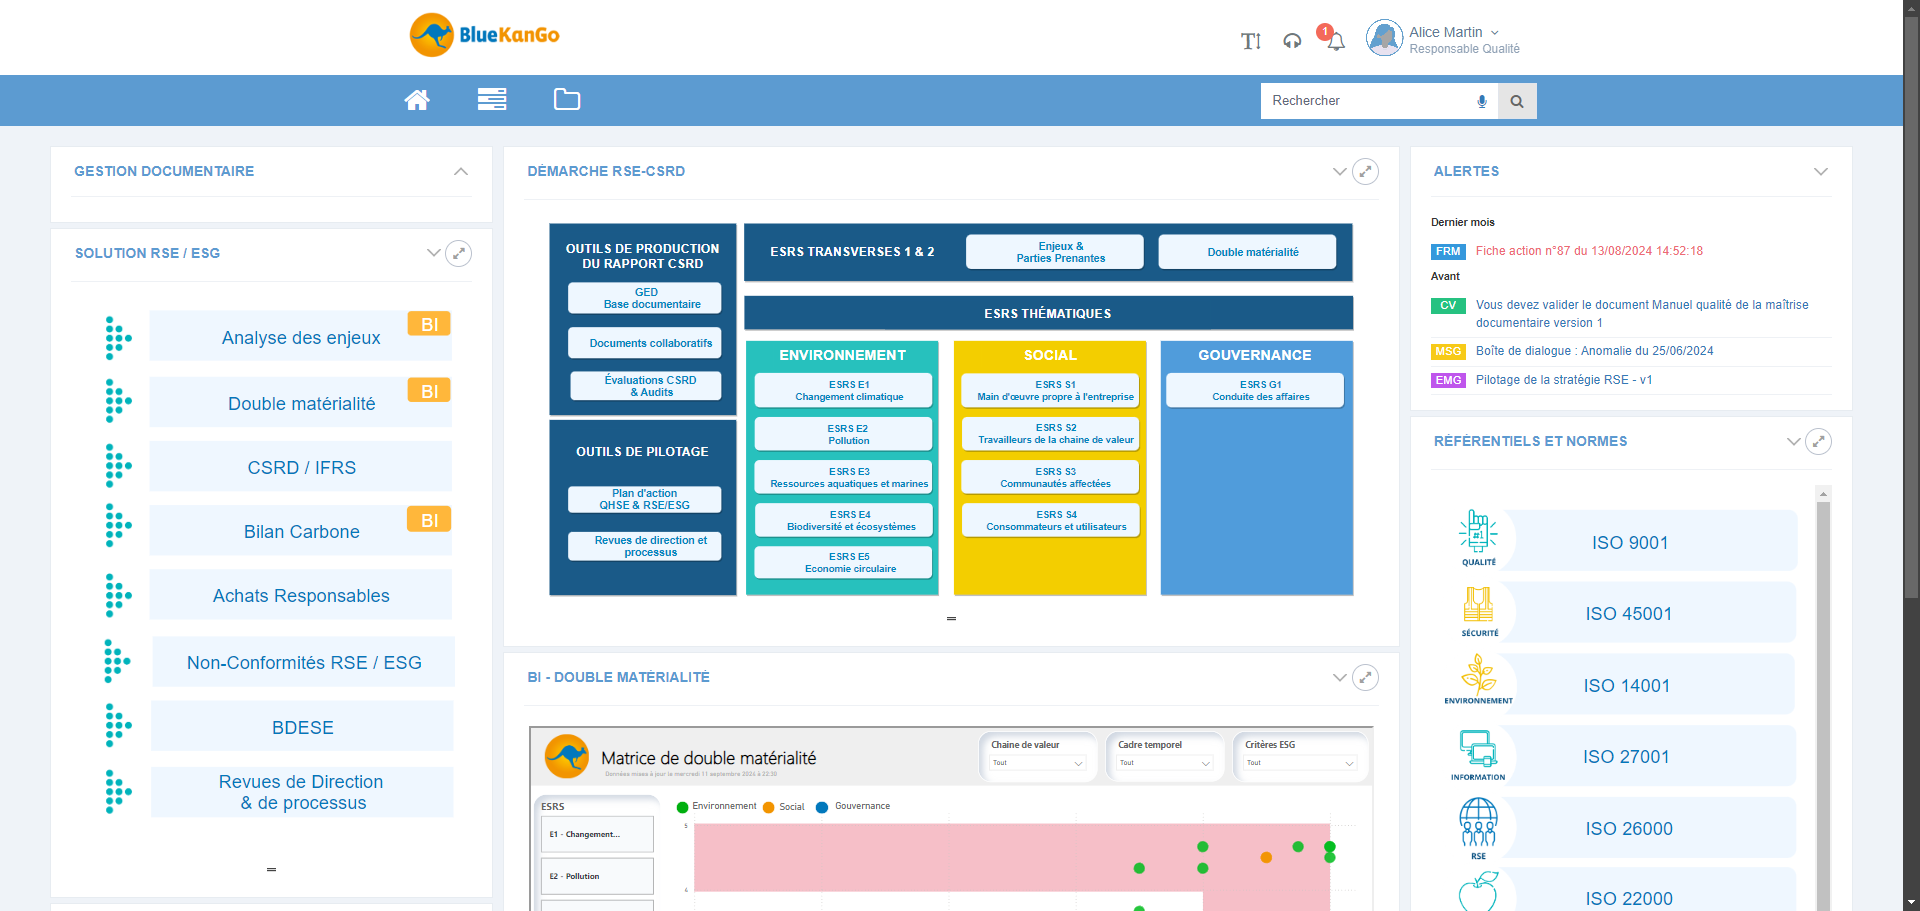1920x911 pixels.
Task: Collapse the Démarche RSE-CSRD panel chevron
Action: (x=1340, y=172)
